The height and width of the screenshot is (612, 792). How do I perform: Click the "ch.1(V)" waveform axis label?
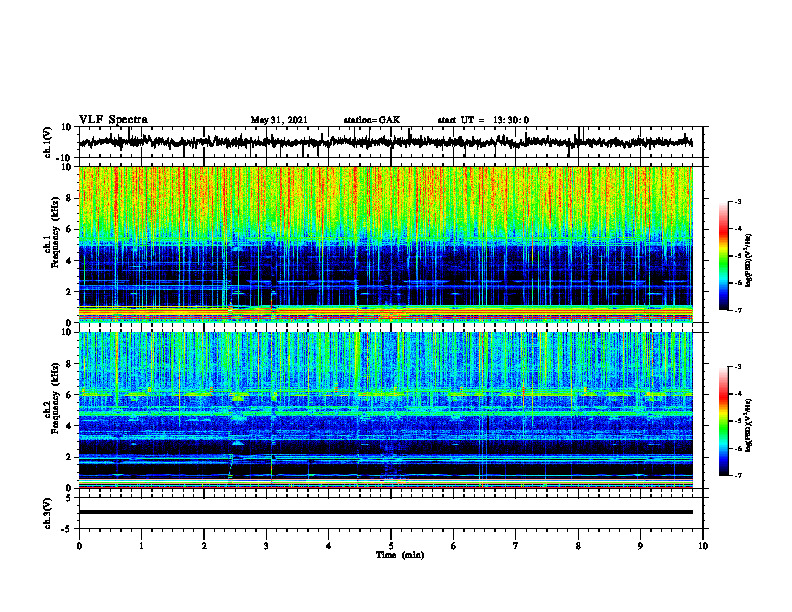click(x=48, y=142)
